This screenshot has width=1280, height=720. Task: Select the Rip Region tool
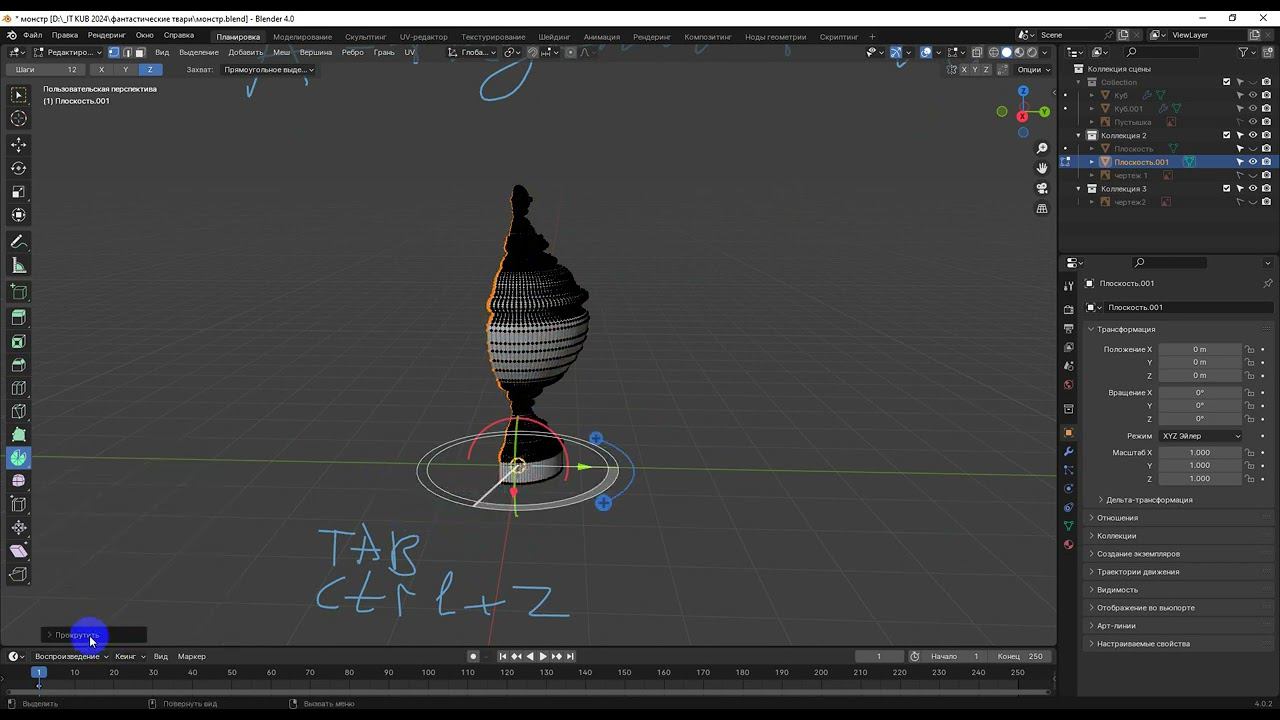tap(19, 574)
